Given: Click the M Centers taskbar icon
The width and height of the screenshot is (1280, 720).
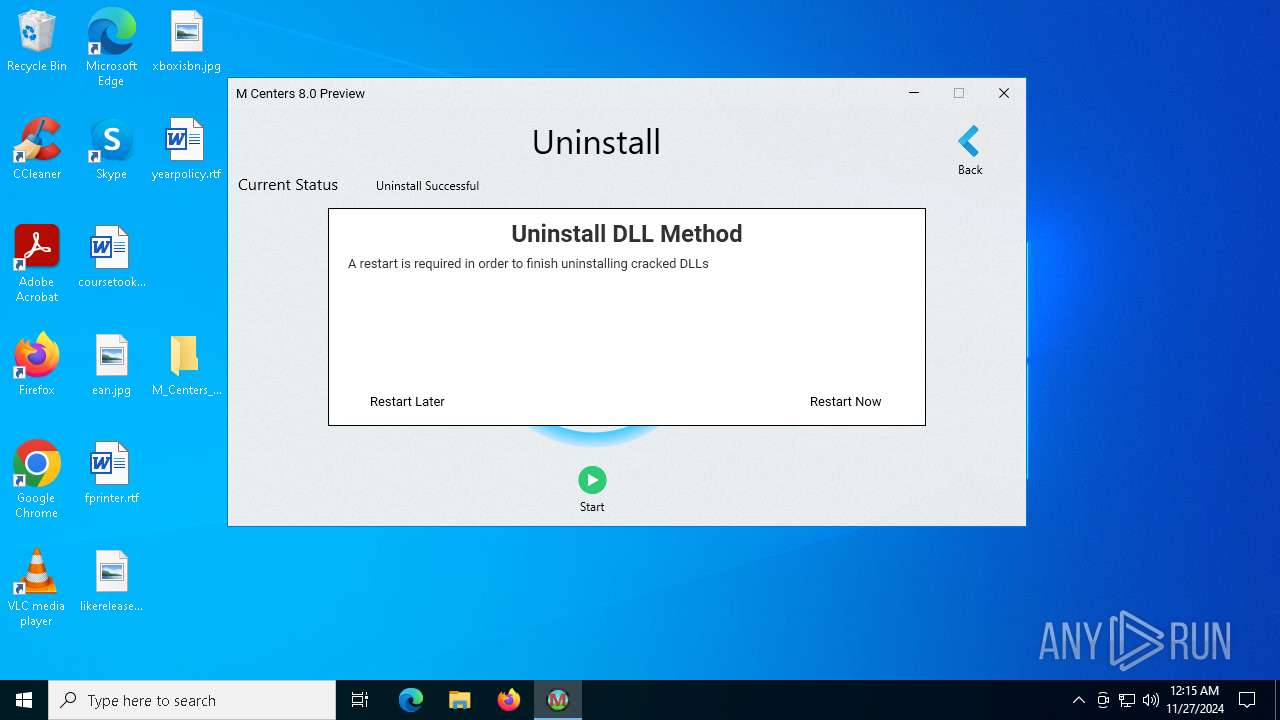Looking at the screenshot, I should [558, 700].
